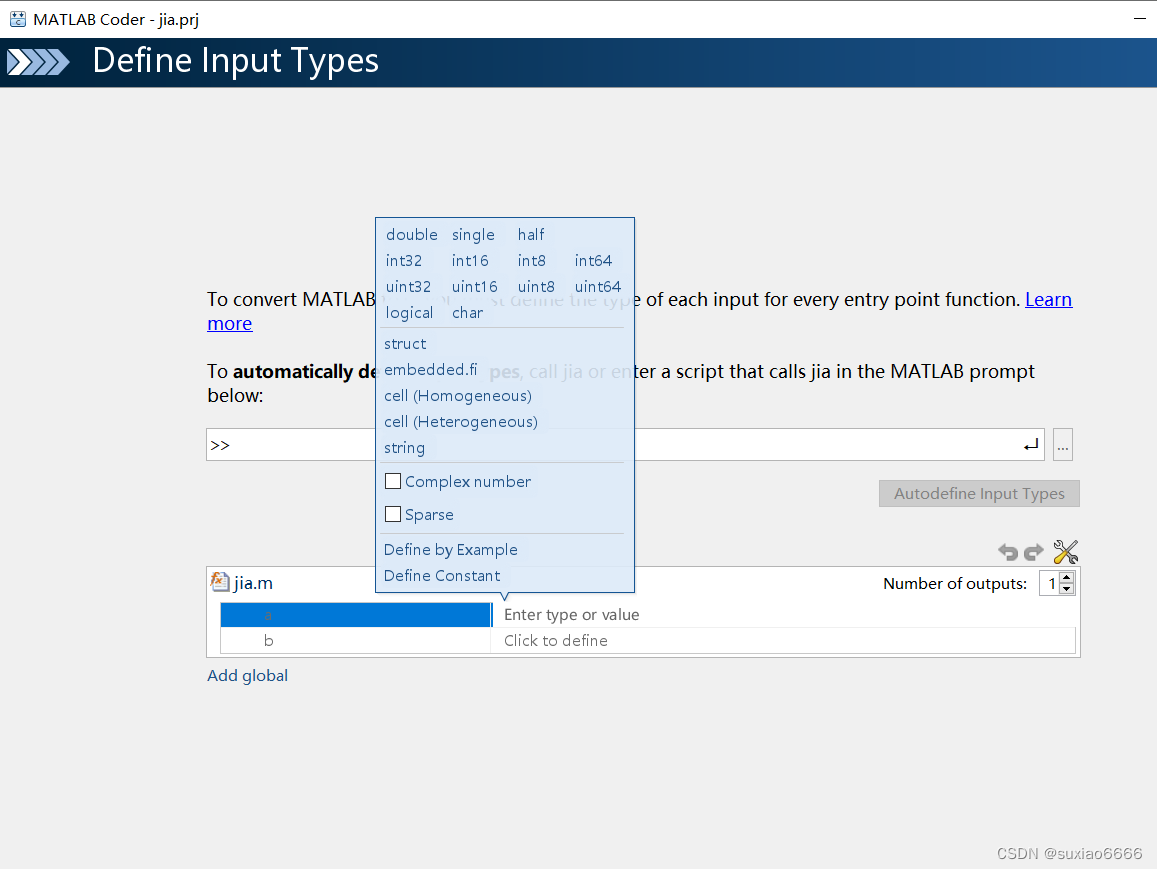1157x869 pixels.
Task: Open the Learn more link
Action: click(x=1048, y=300)
